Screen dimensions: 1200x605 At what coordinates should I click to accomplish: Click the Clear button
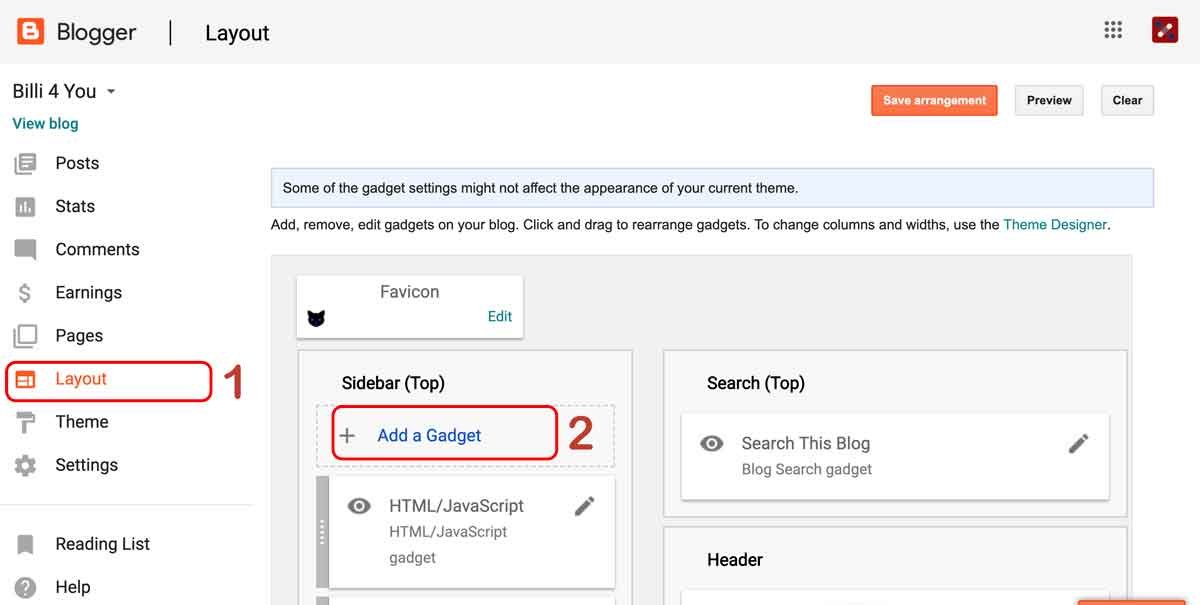[x=1127, y=100]
